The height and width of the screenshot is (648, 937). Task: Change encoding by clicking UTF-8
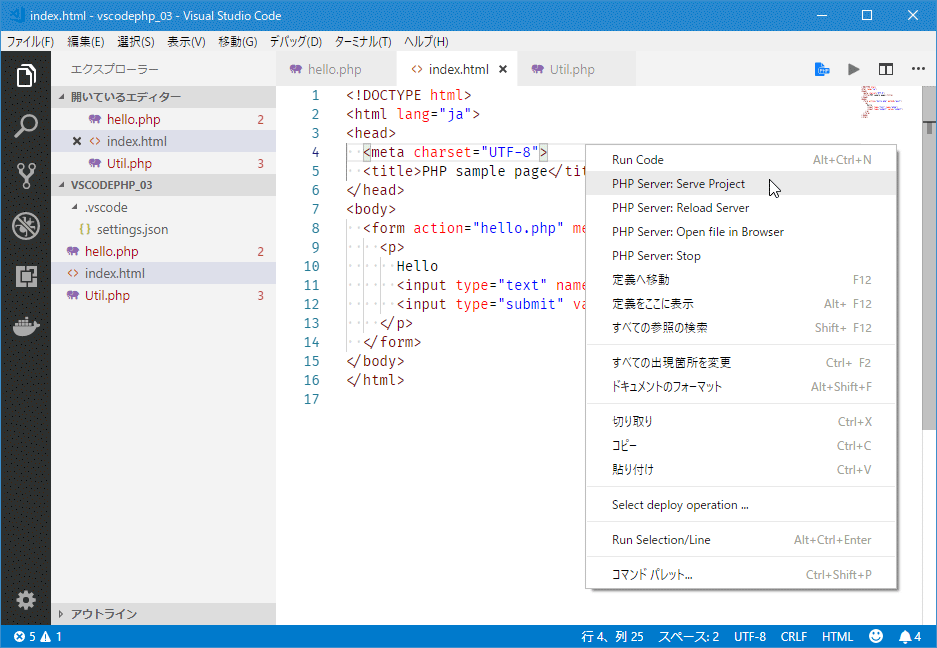[750, 636]
